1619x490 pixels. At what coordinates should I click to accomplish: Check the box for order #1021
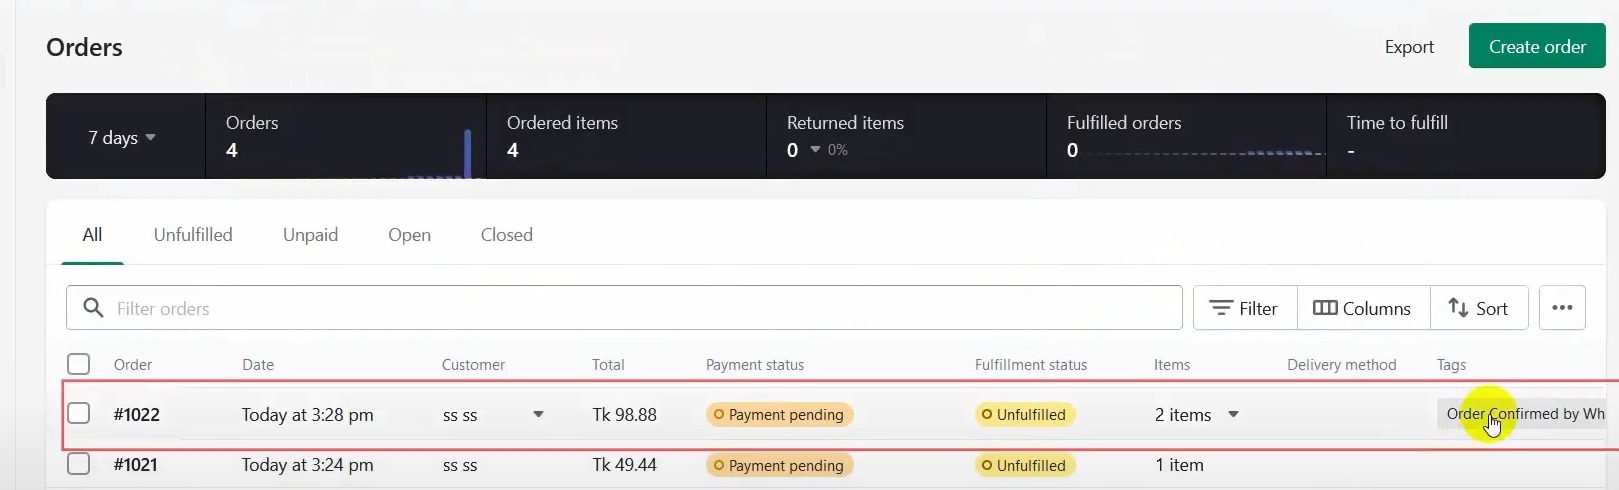pos(78,464)
